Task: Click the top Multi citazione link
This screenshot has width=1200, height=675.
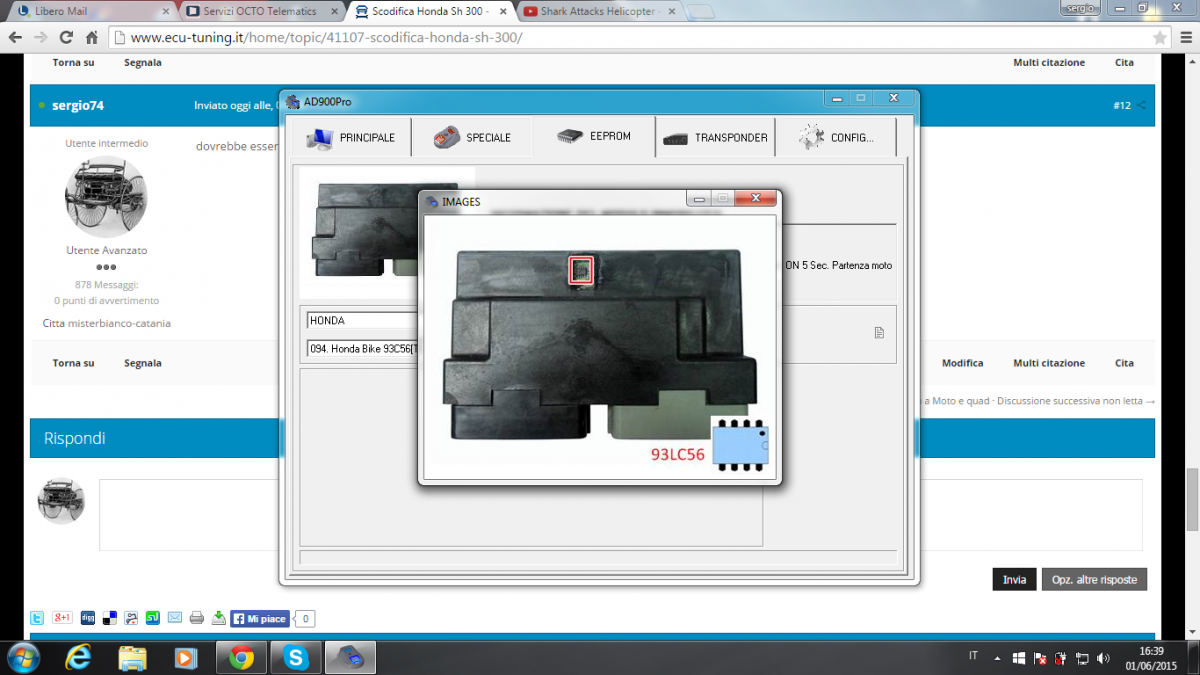Action: tap(1048, 62)
